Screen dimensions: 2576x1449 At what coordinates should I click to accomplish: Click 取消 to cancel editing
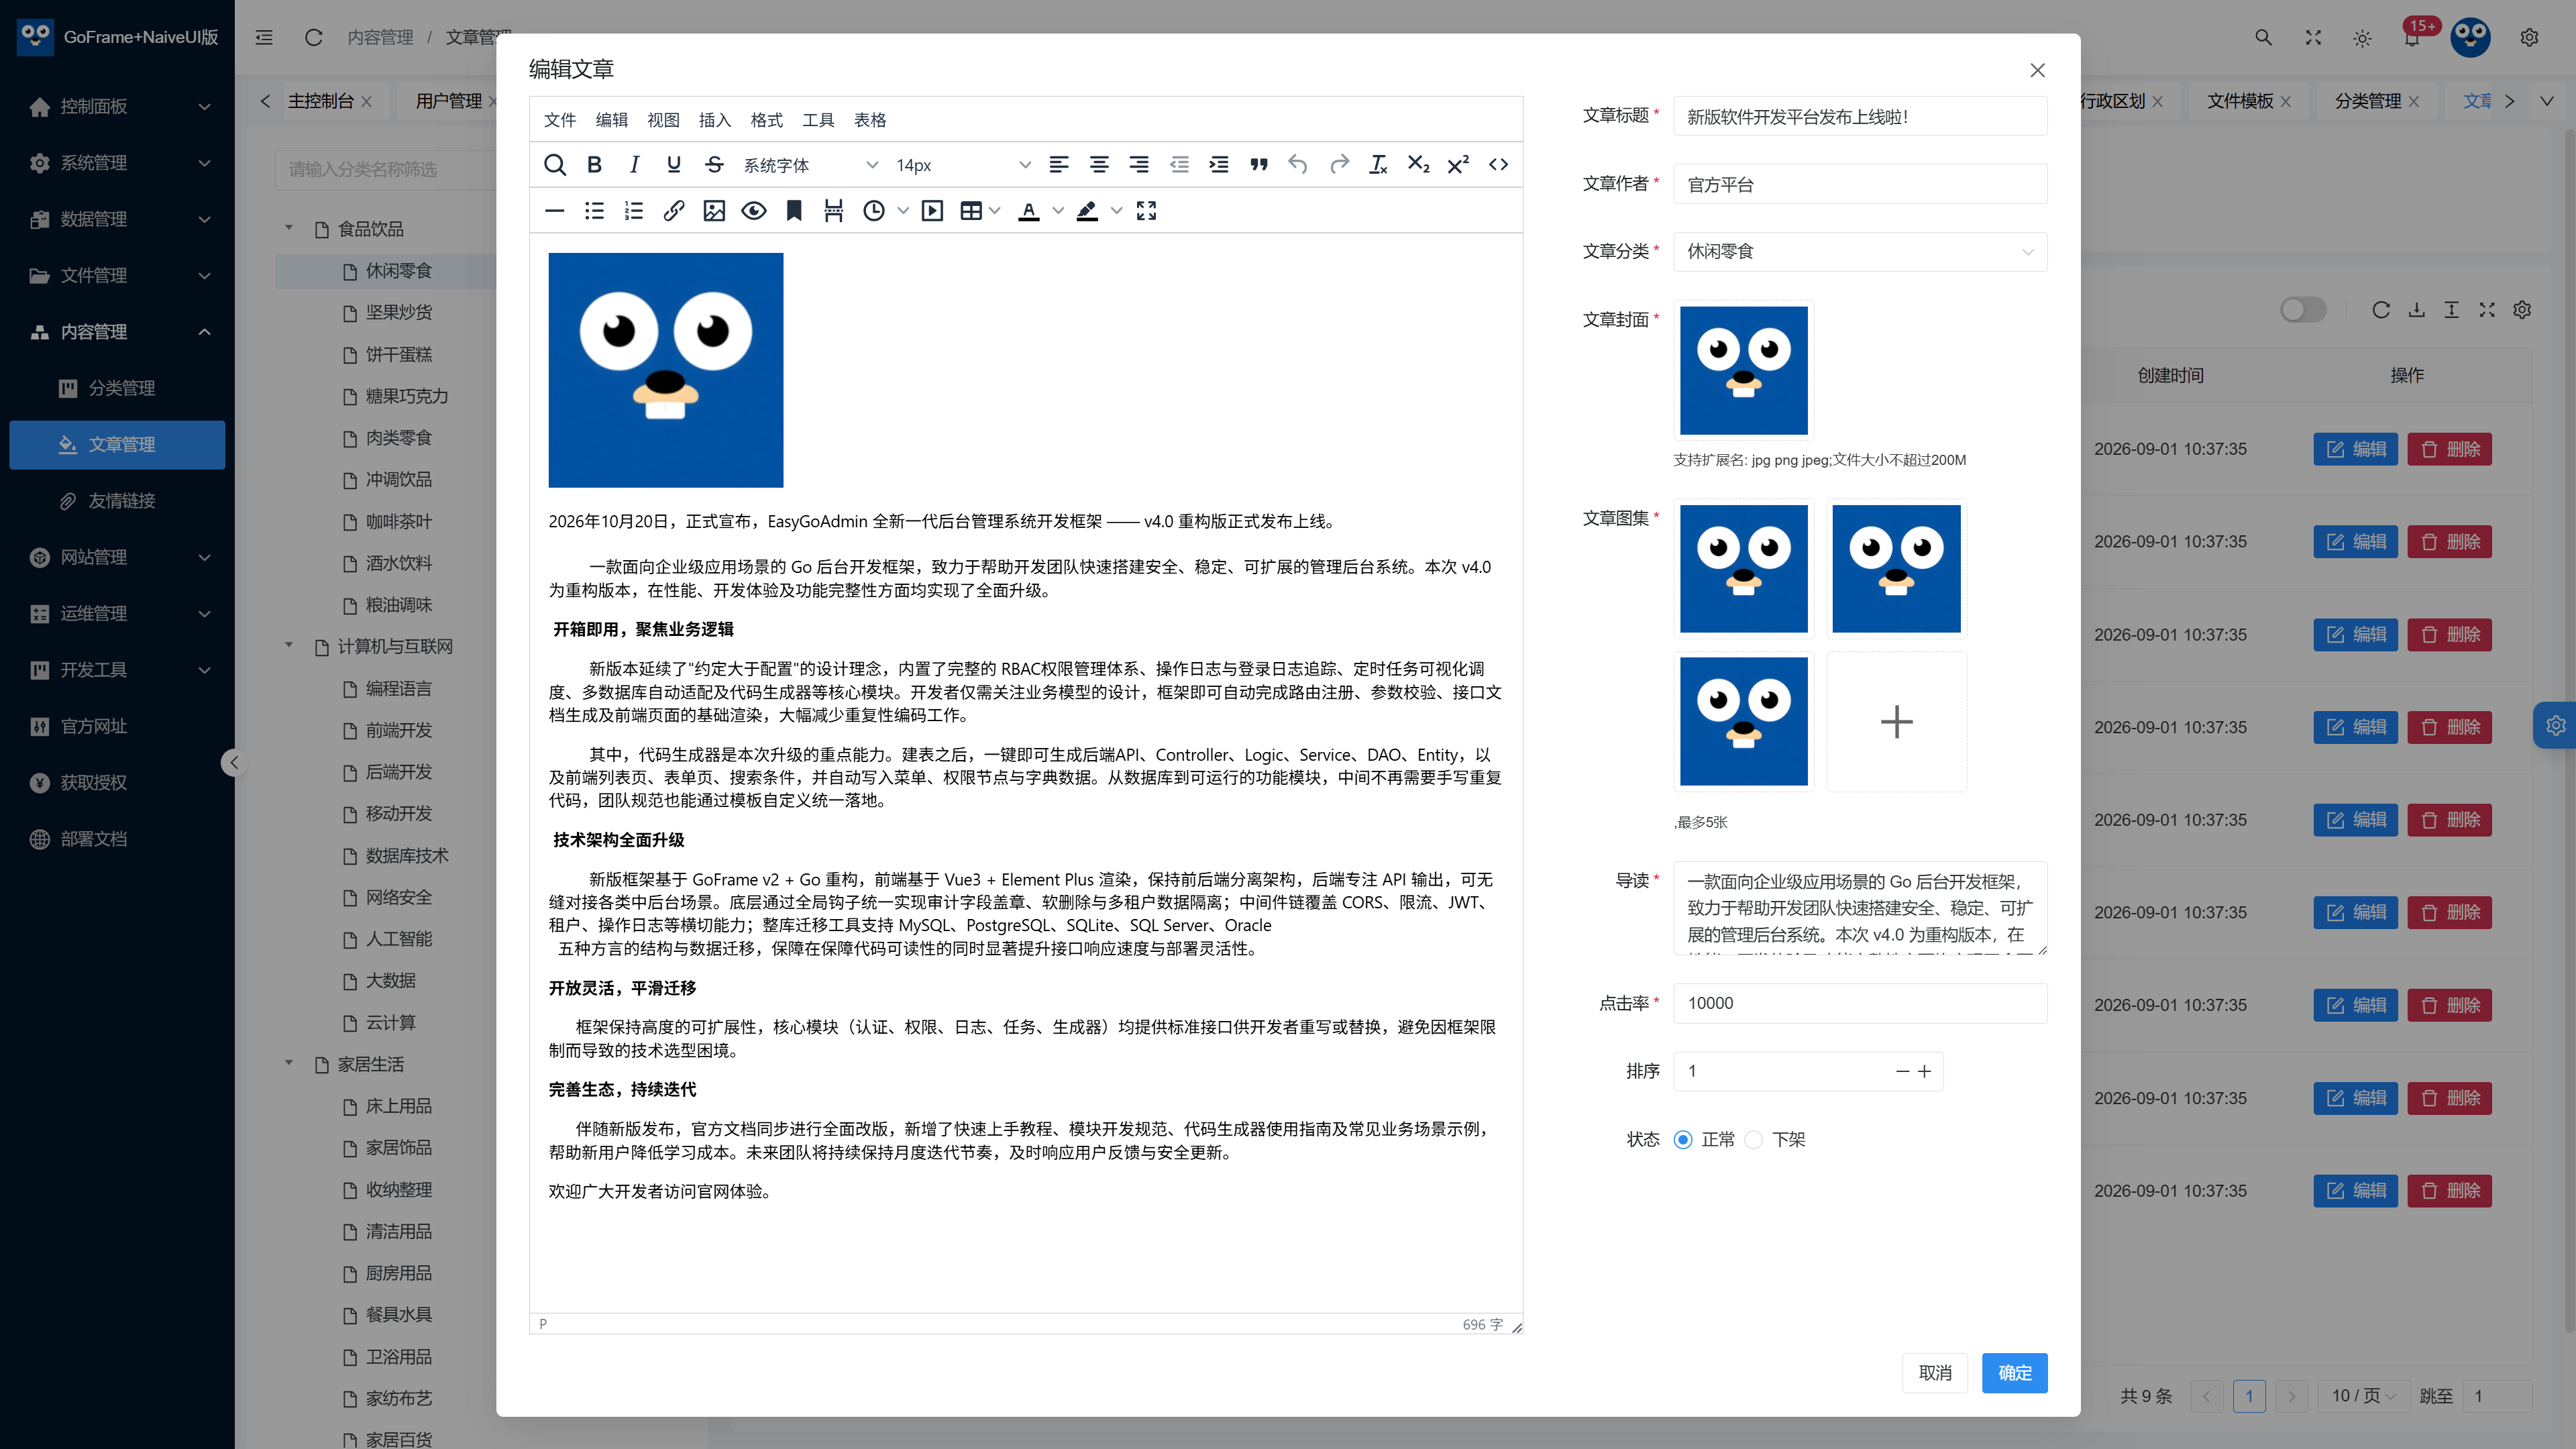point(1935,1373)
